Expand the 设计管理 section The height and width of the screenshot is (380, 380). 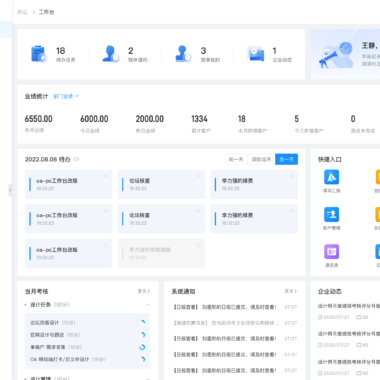(x=148, y=378)
